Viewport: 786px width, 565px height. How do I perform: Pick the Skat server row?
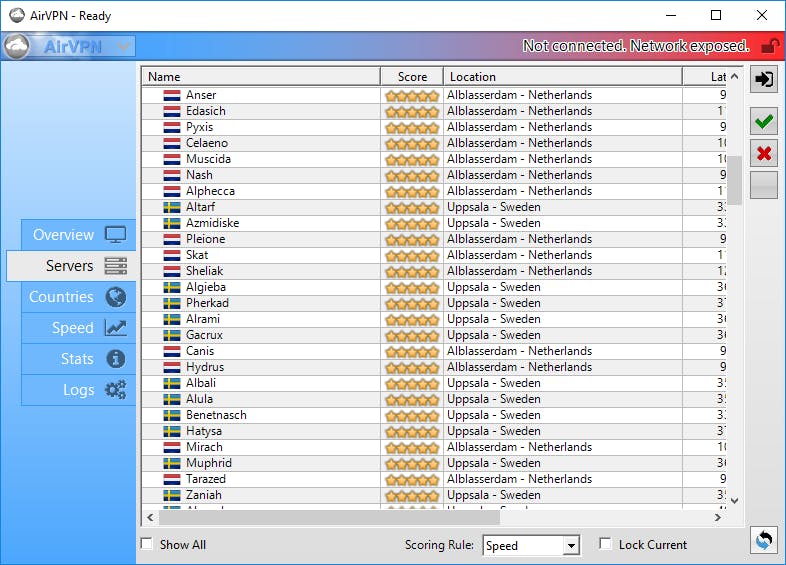point(434,255)
